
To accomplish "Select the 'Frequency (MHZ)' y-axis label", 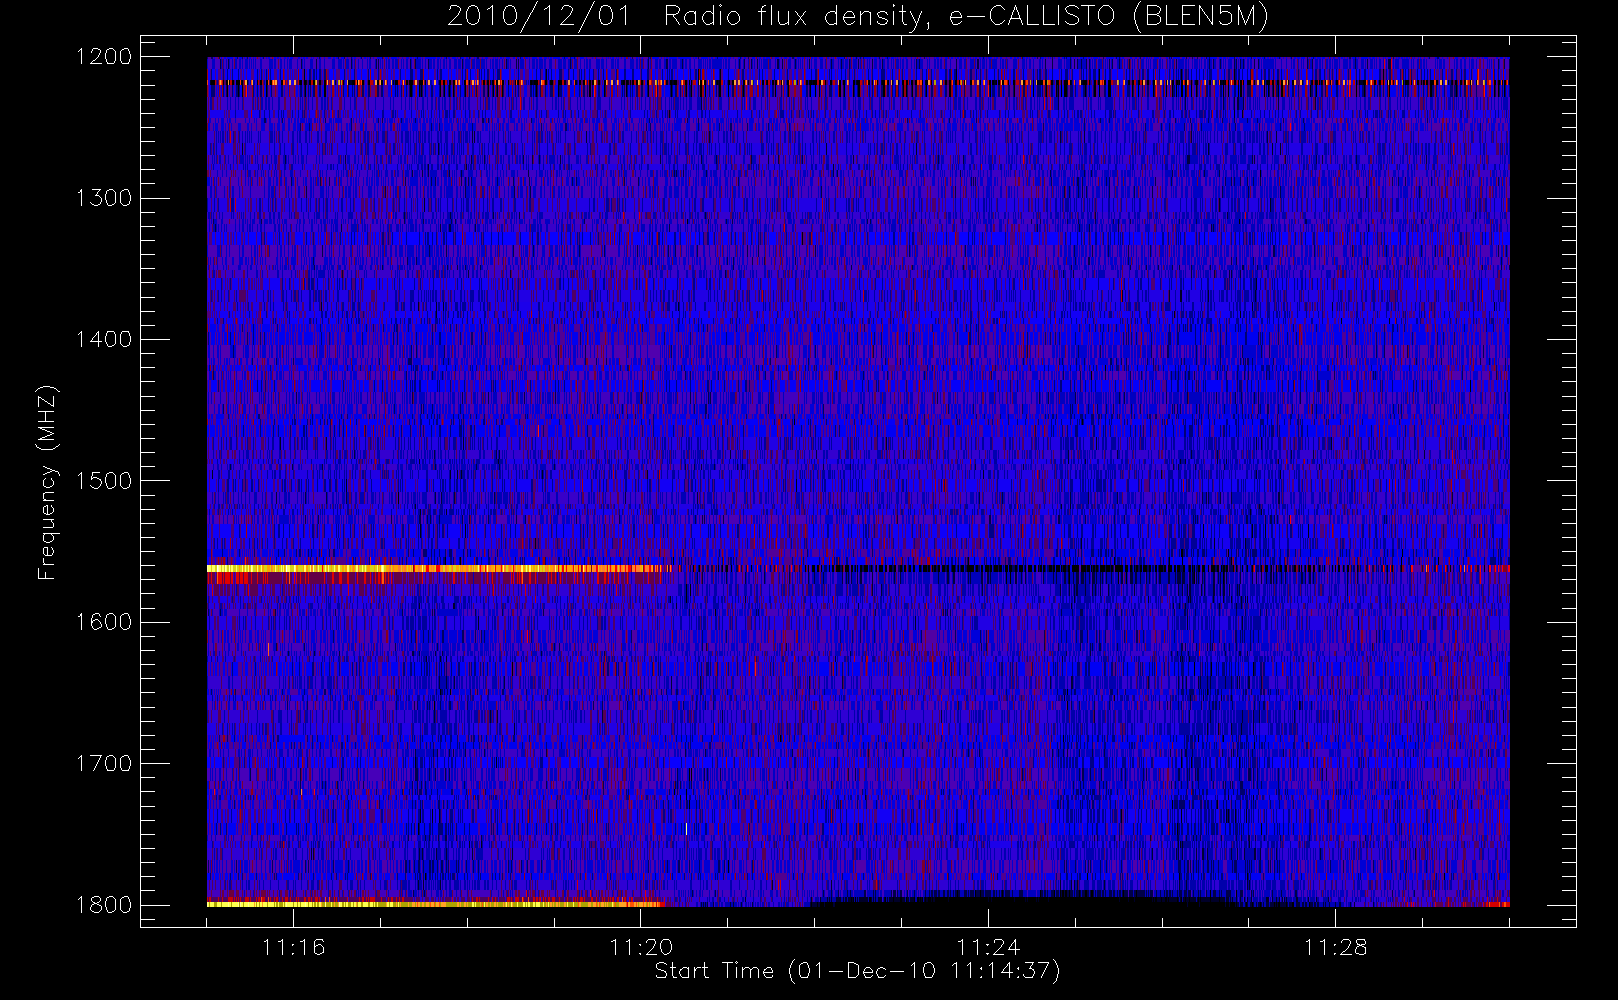I will (x=46, y=481).
